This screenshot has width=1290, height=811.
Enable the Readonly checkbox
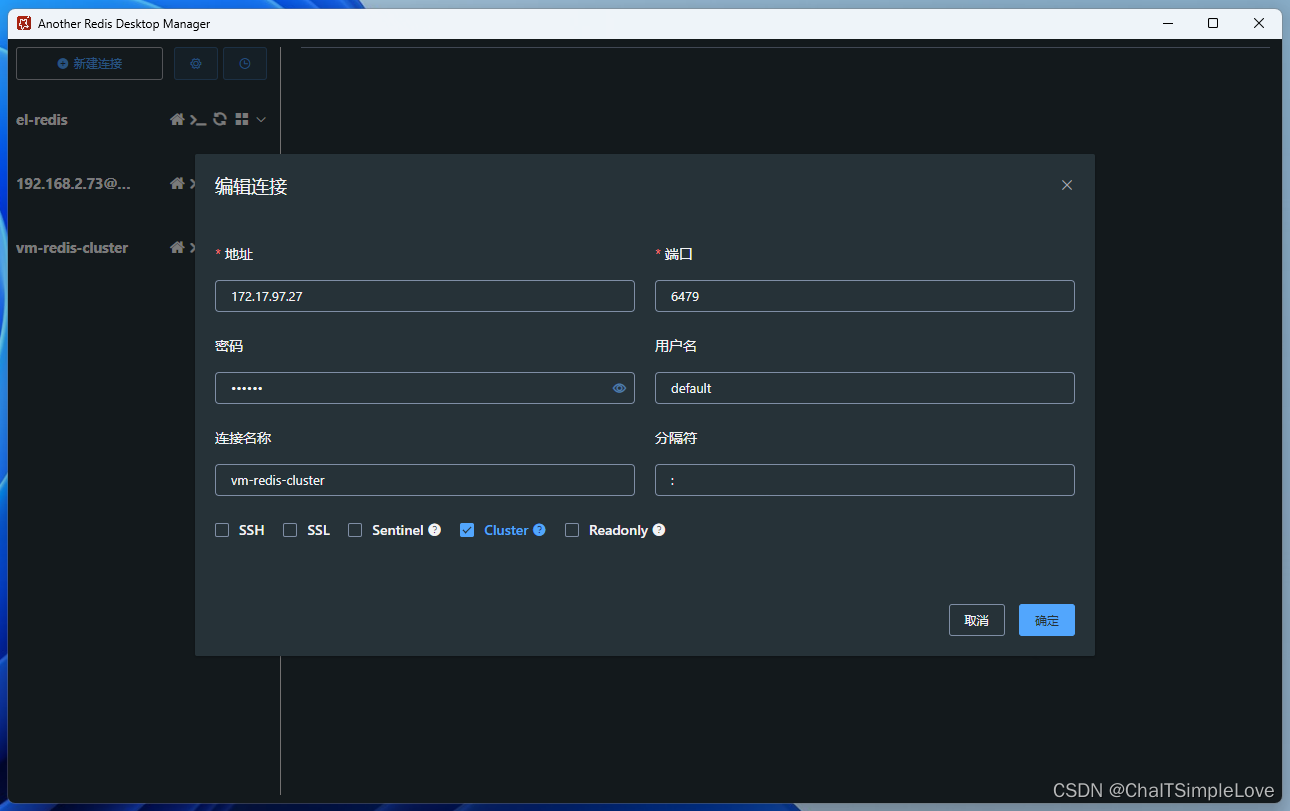click(x=572, y=530)
